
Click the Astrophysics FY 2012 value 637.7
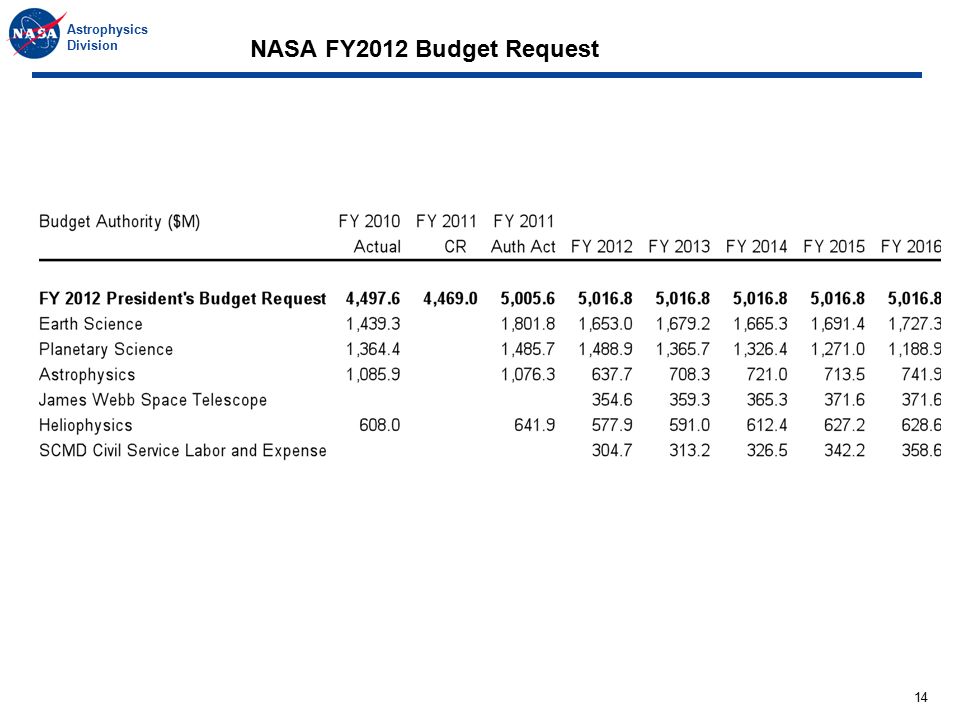(612, 374)
